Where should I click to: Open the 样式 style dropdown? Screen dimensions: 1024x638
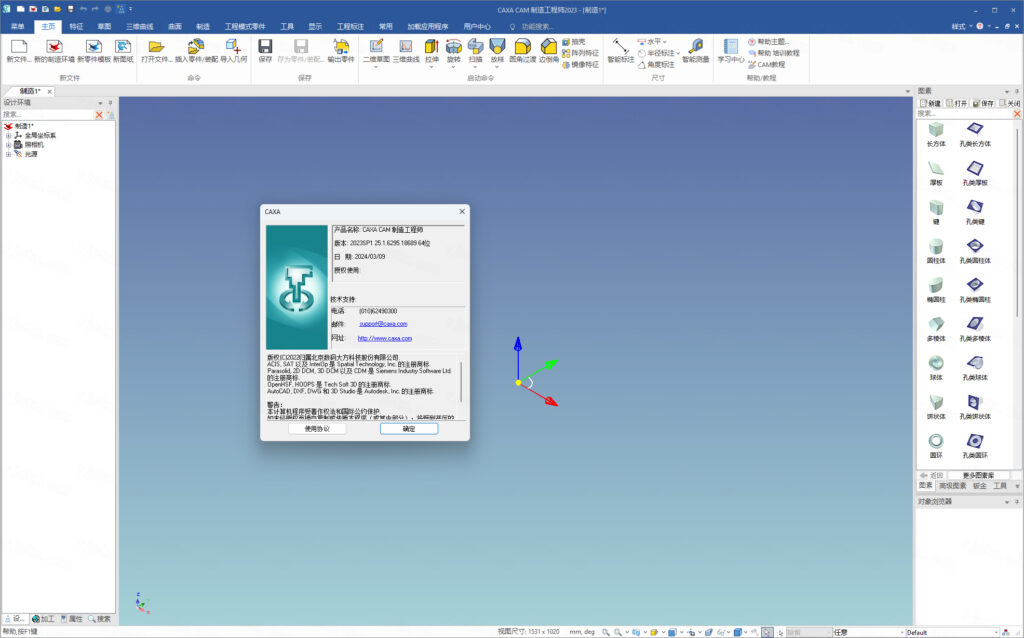click(x=962, y=26)
